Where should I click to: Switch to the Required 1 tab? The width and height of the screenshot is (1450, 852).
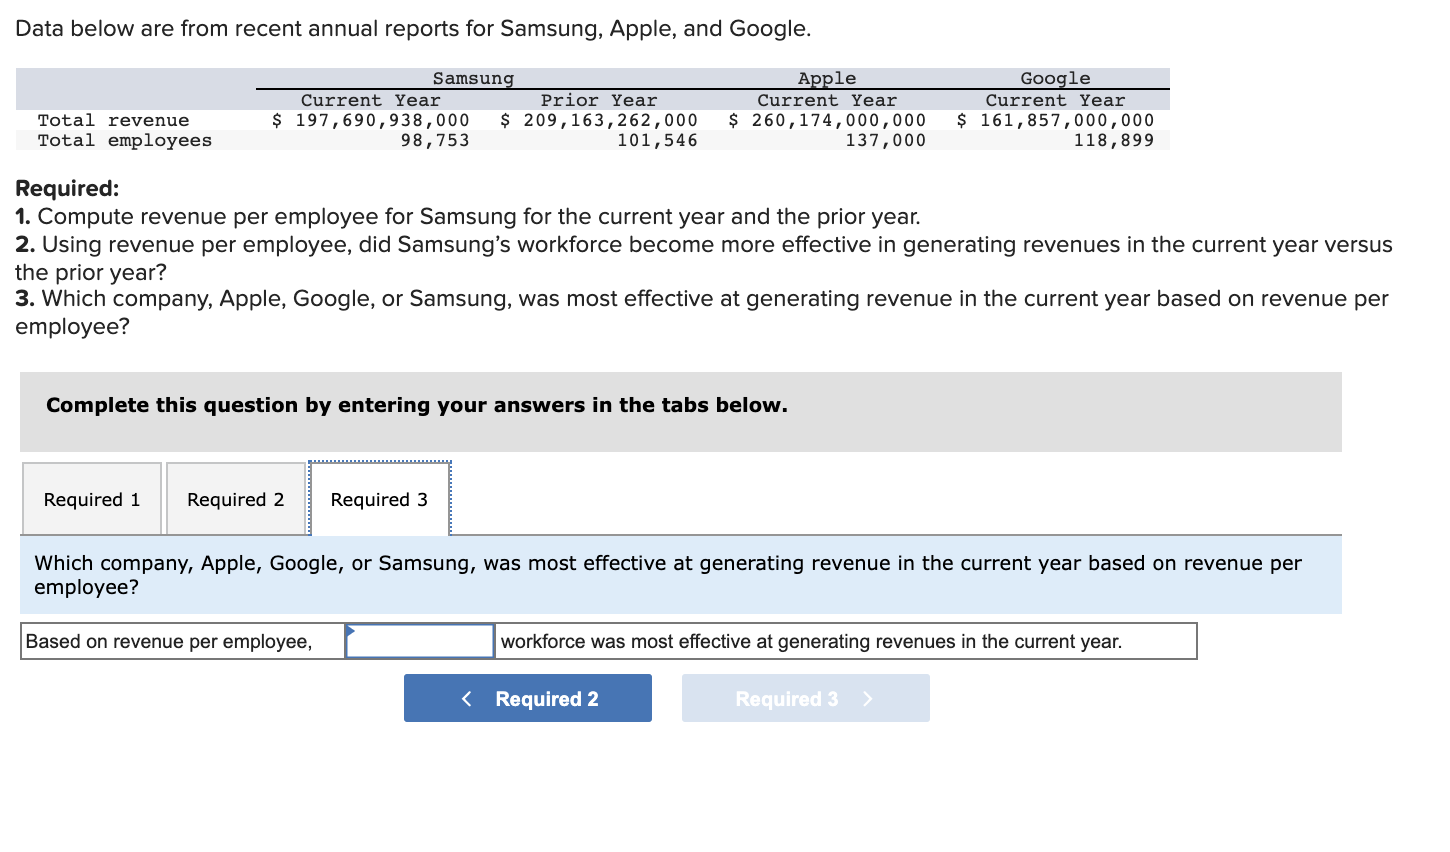(x=91, y=498)
